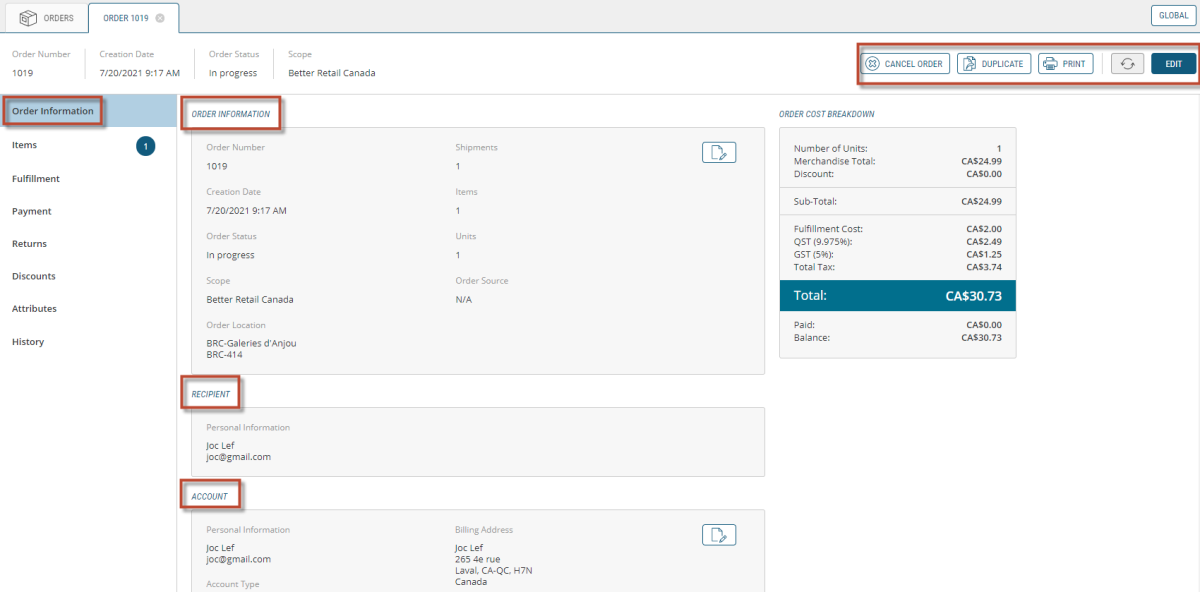Screen dimensions: 1200x592
Task: Click the refresh order icon button
Action: 1127,64
